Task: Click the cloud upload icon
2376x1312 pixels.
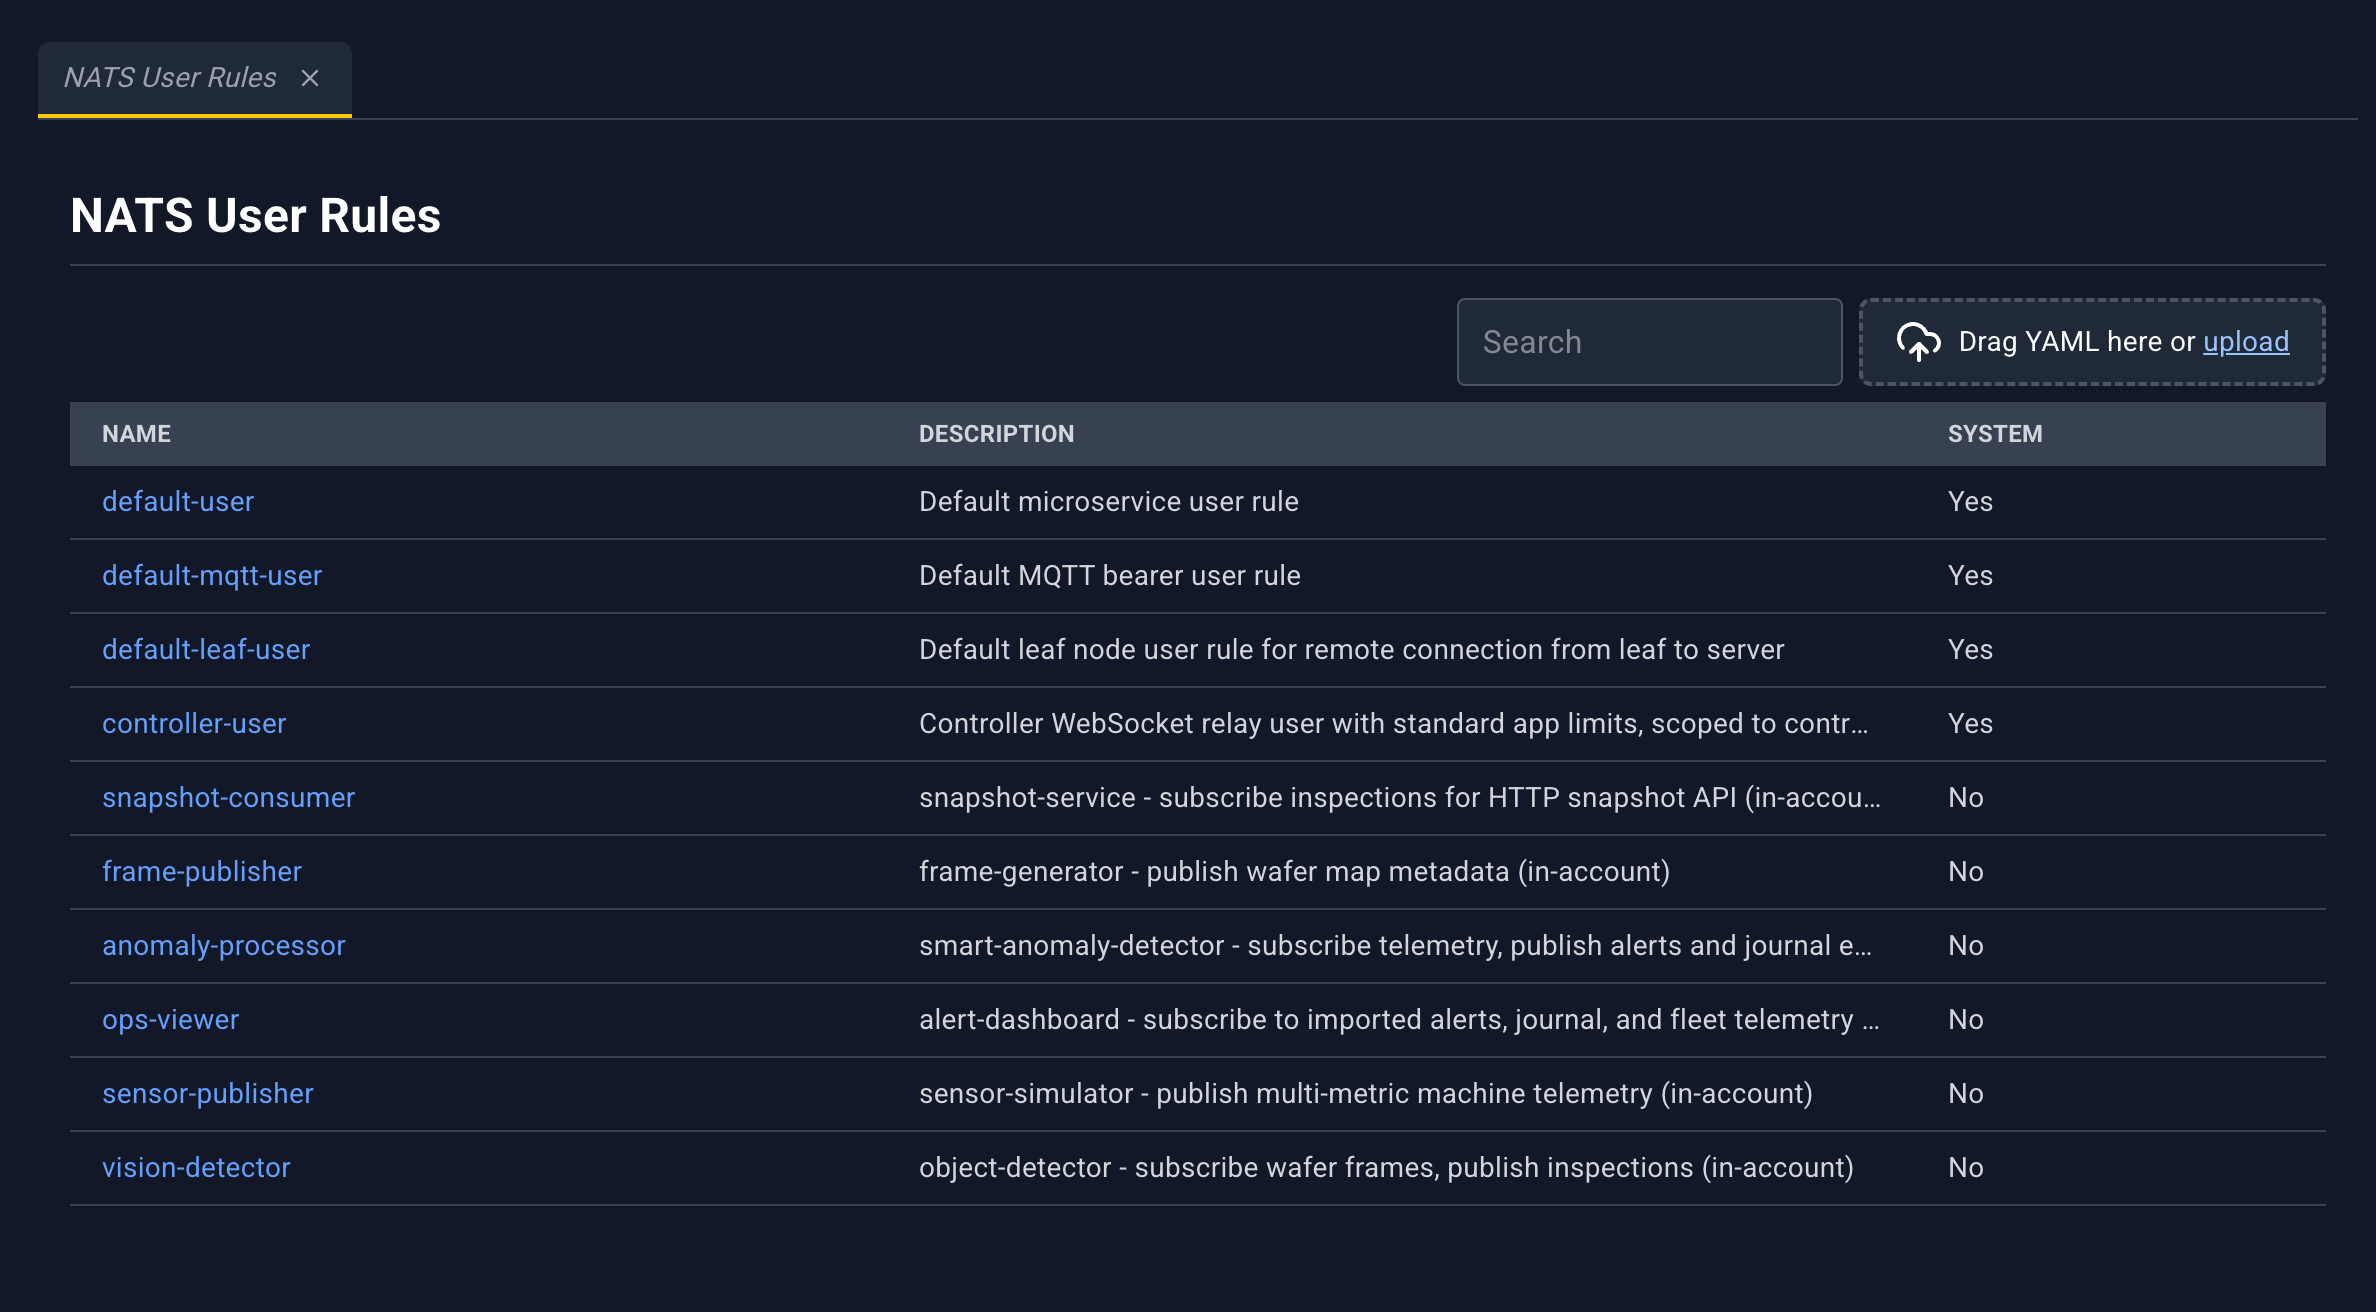Action: pos(1918,342)
